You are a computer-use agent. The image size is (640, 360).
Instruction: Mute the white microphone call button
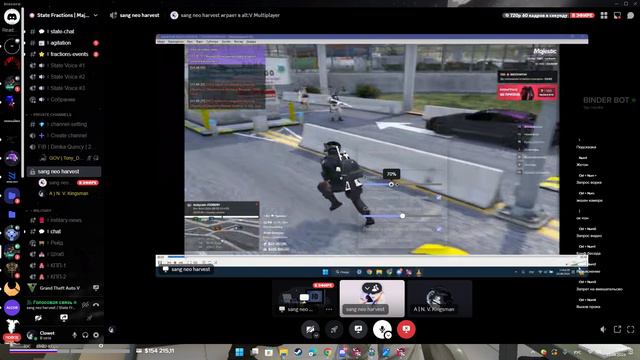click(382, 329)
